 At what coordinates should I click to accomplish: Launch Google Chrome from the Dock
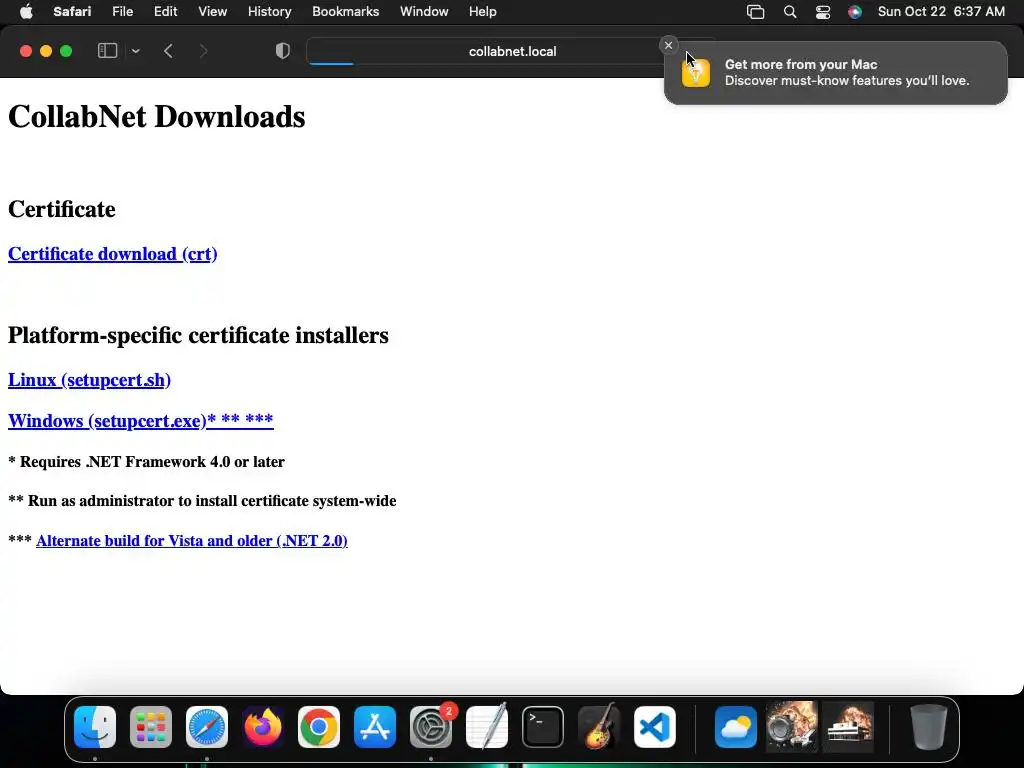(319, 727)
